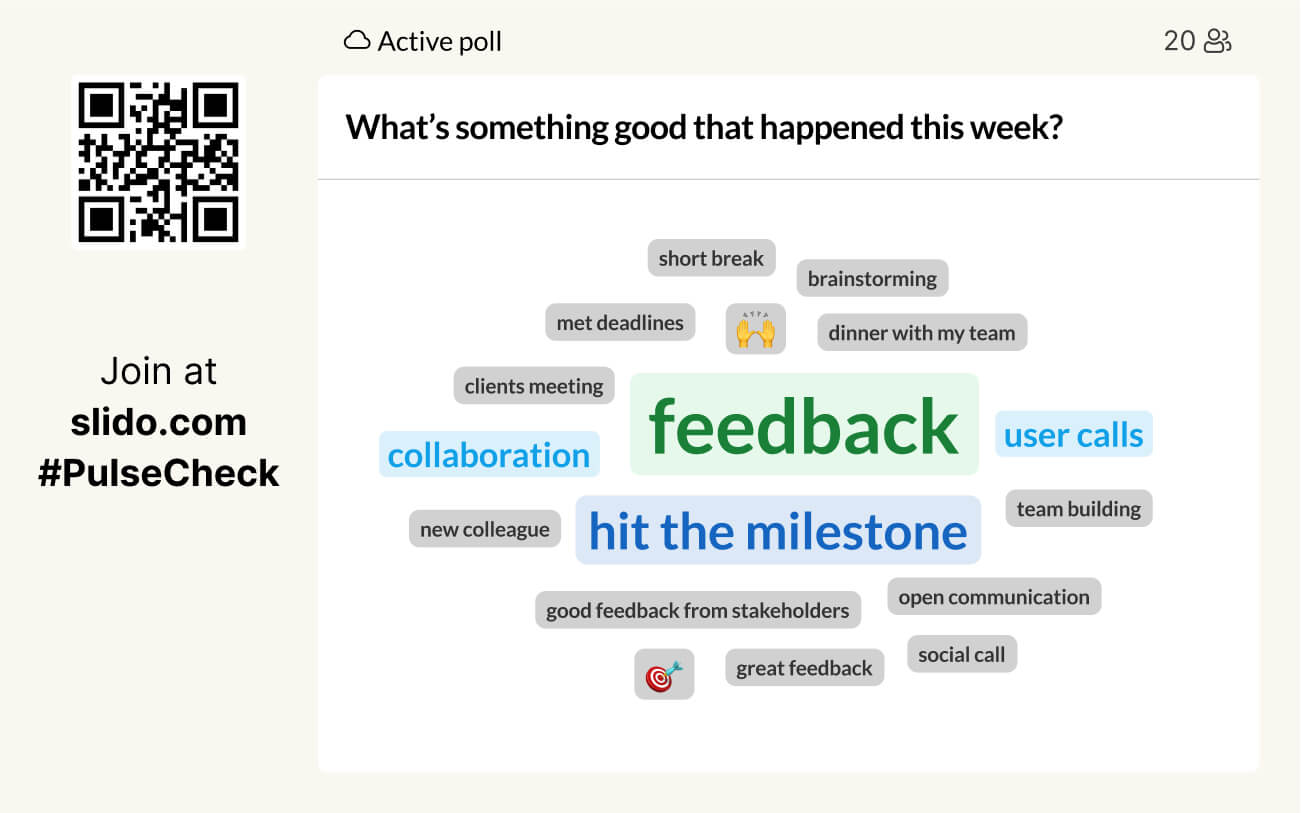This screenshot has width=1301, height=813.
Task: Click the 'dinner with my team' tag
Action: (921, 333)
